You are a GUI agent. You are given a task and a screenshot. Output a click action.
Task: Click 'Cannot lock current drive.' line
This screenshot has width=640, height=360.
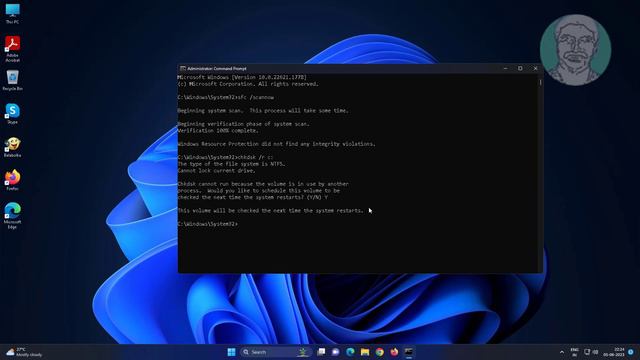[216, 171]
